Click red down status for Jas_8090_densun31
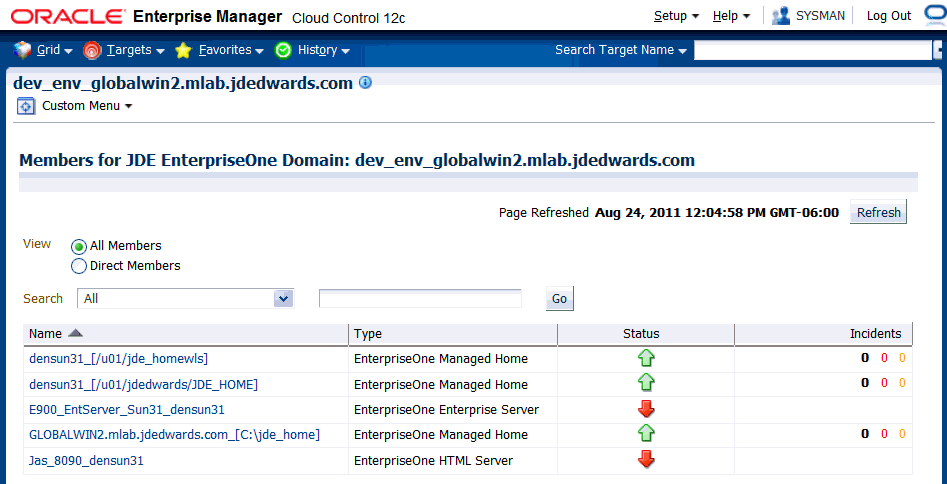The image size is (947, 484). coord(646,460)
